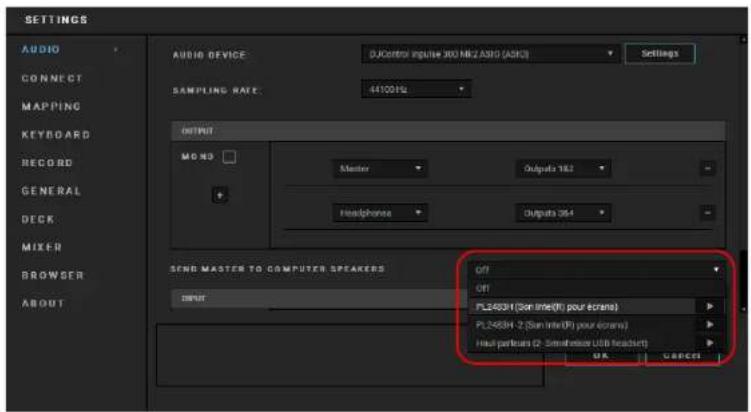The width and height of the screenshot is (751, 412).
Task: Open the Outputs 3&4 dropdown
Action: click(563, 213)
